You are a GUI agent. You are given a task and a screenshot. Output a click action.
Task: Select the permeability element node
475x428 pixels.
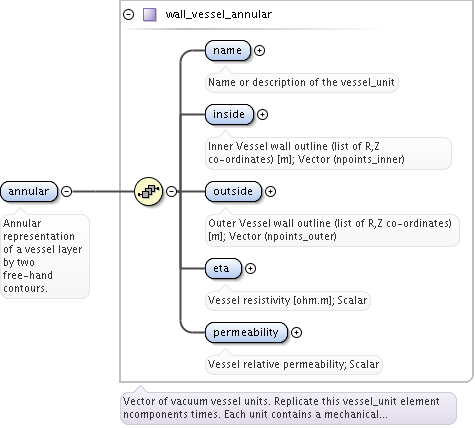[246, 332]
